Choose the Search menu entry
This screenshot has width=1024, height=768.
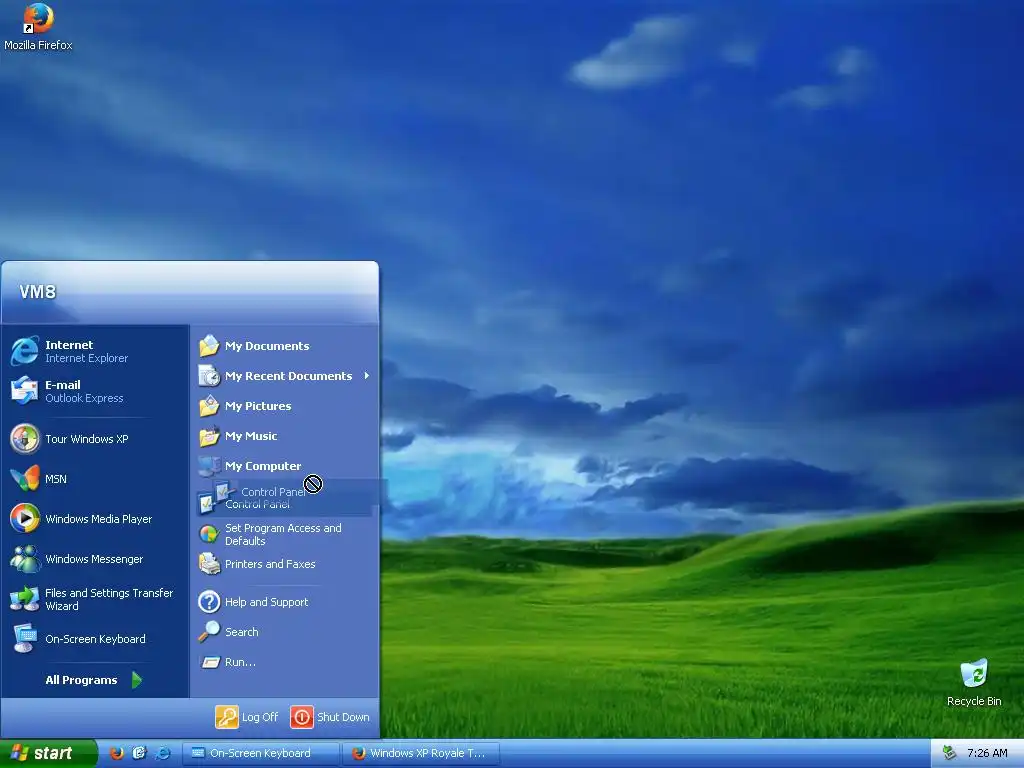click(284, 632)
